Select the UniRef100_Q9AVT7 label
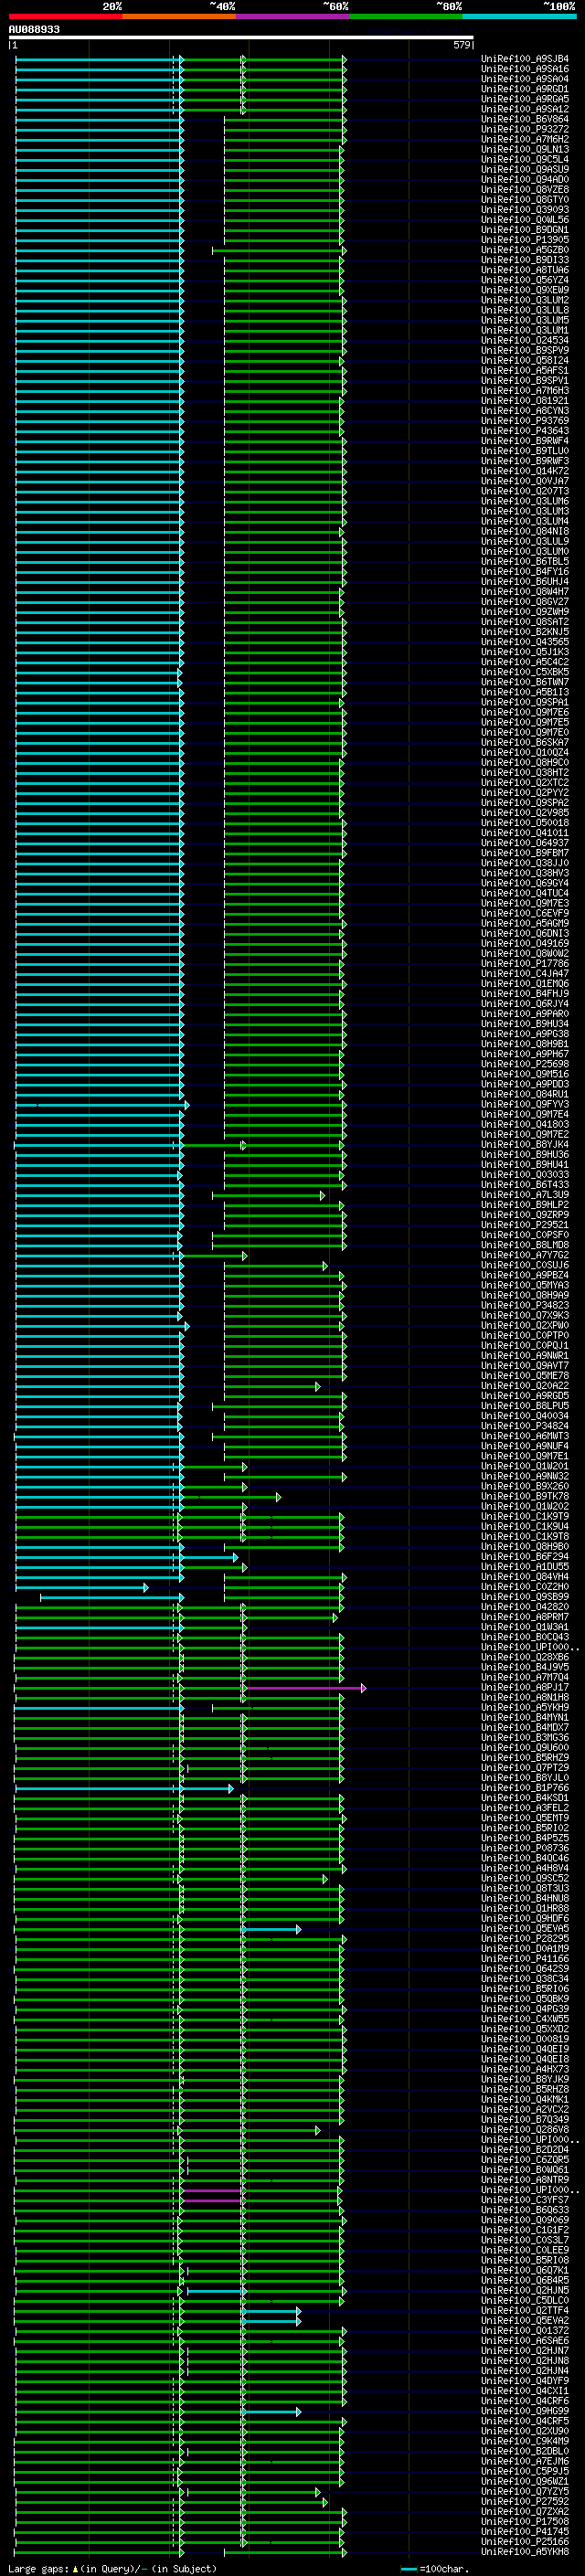The width and height of the screenshot is (585, 2576). pyautogui.click(x=525, y=1366)
